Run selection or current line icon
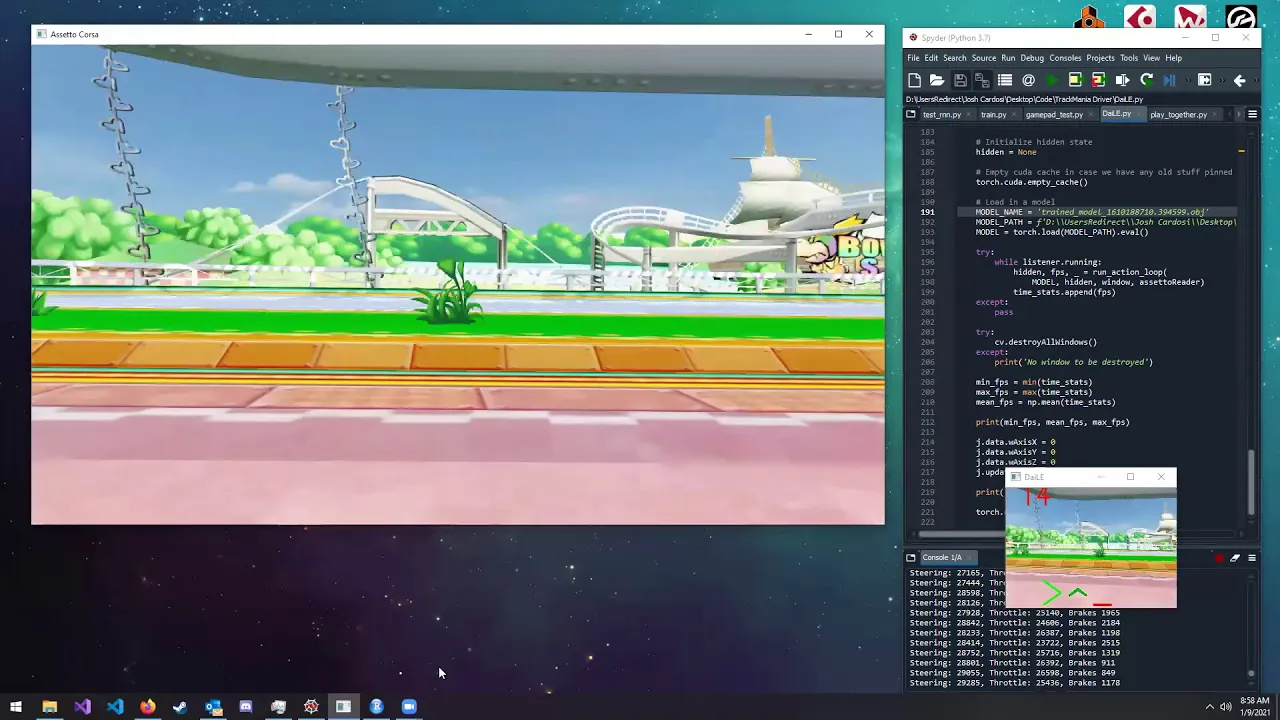This screenshot has width=1280, height=720. tap(1122, 80)
